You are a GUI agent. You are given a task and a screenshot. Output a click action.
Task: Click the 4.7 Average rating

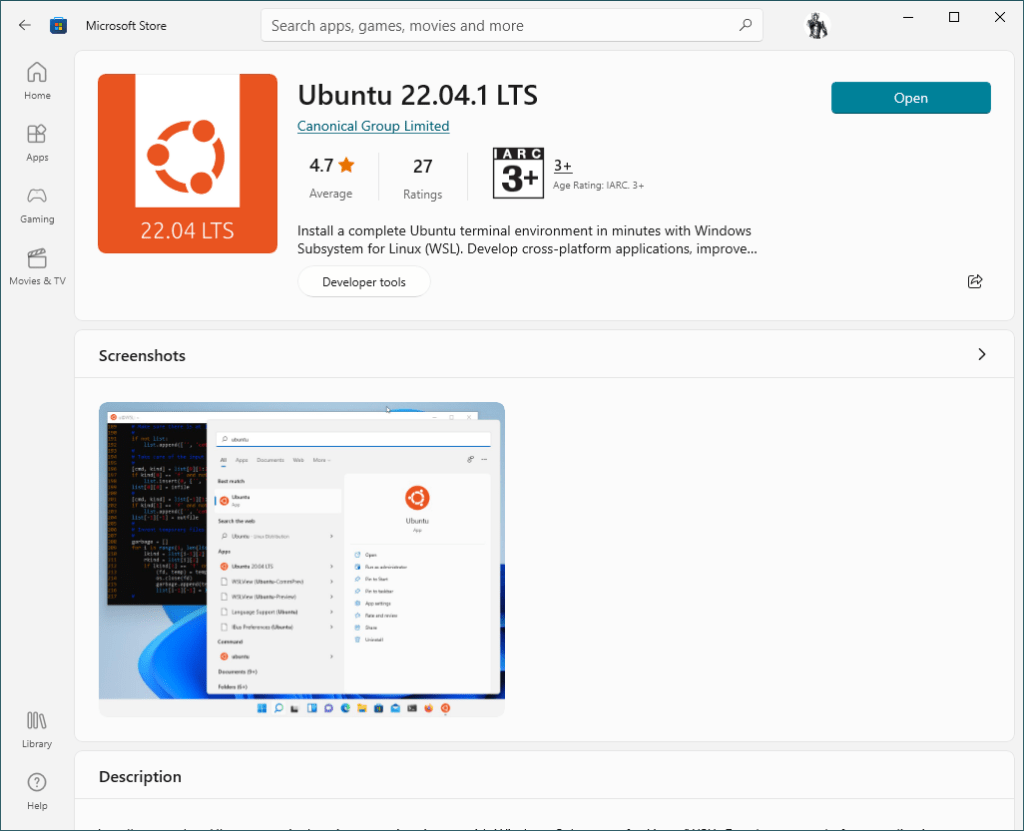click(331, 178)
